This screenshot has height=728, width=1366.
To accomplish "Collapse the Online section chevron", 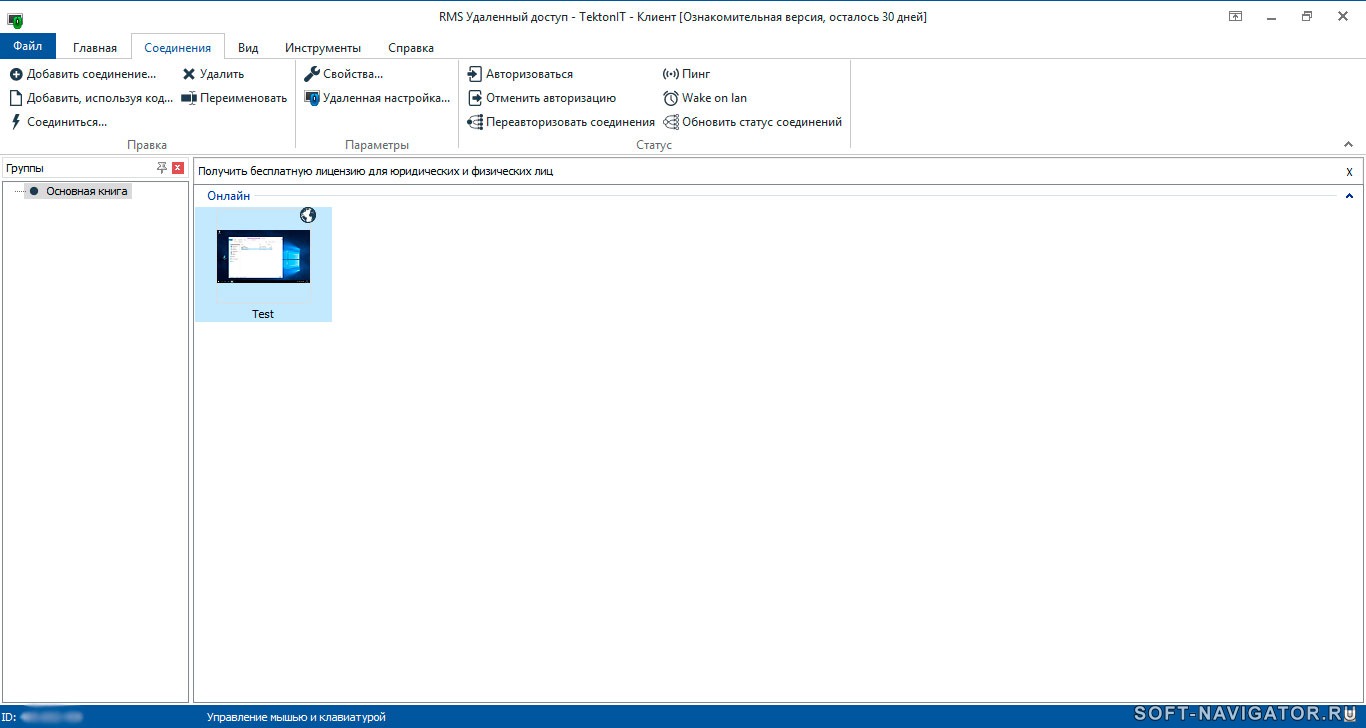I will (1349, 196).
